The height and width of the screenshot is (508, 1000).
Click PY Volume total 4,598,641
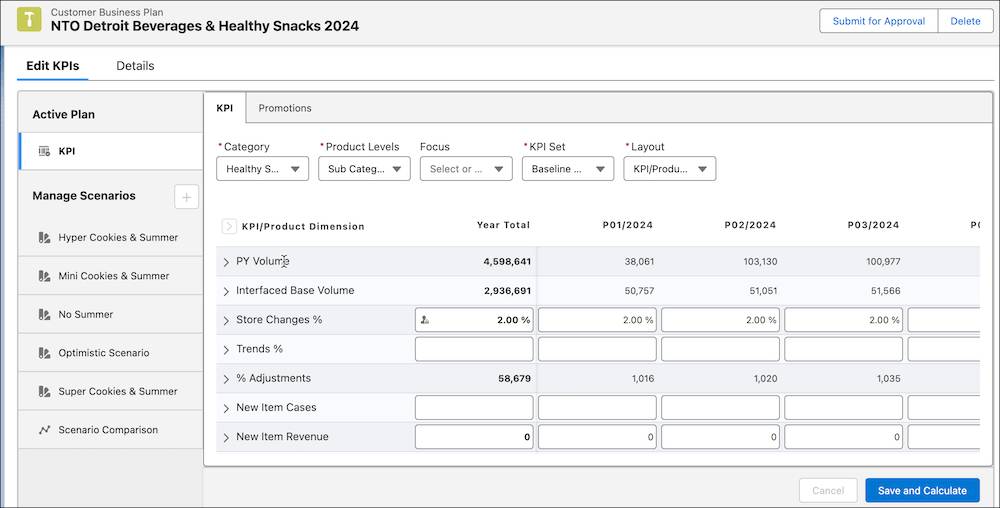coord(507,261)
